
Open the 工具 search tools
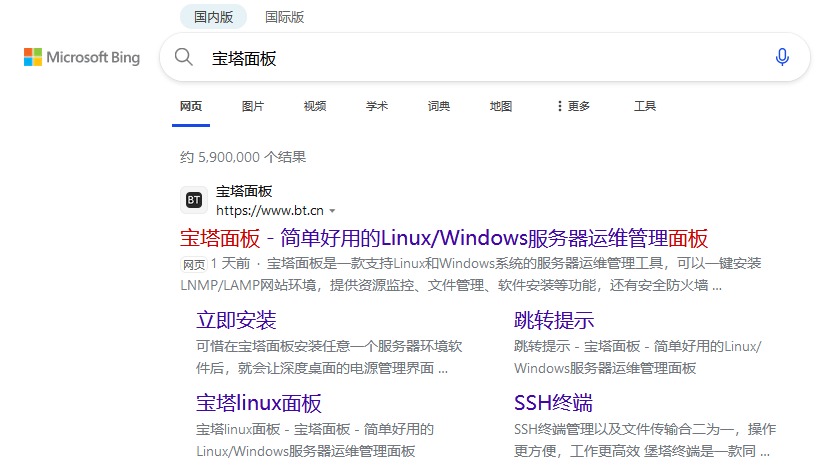[645, 106]
